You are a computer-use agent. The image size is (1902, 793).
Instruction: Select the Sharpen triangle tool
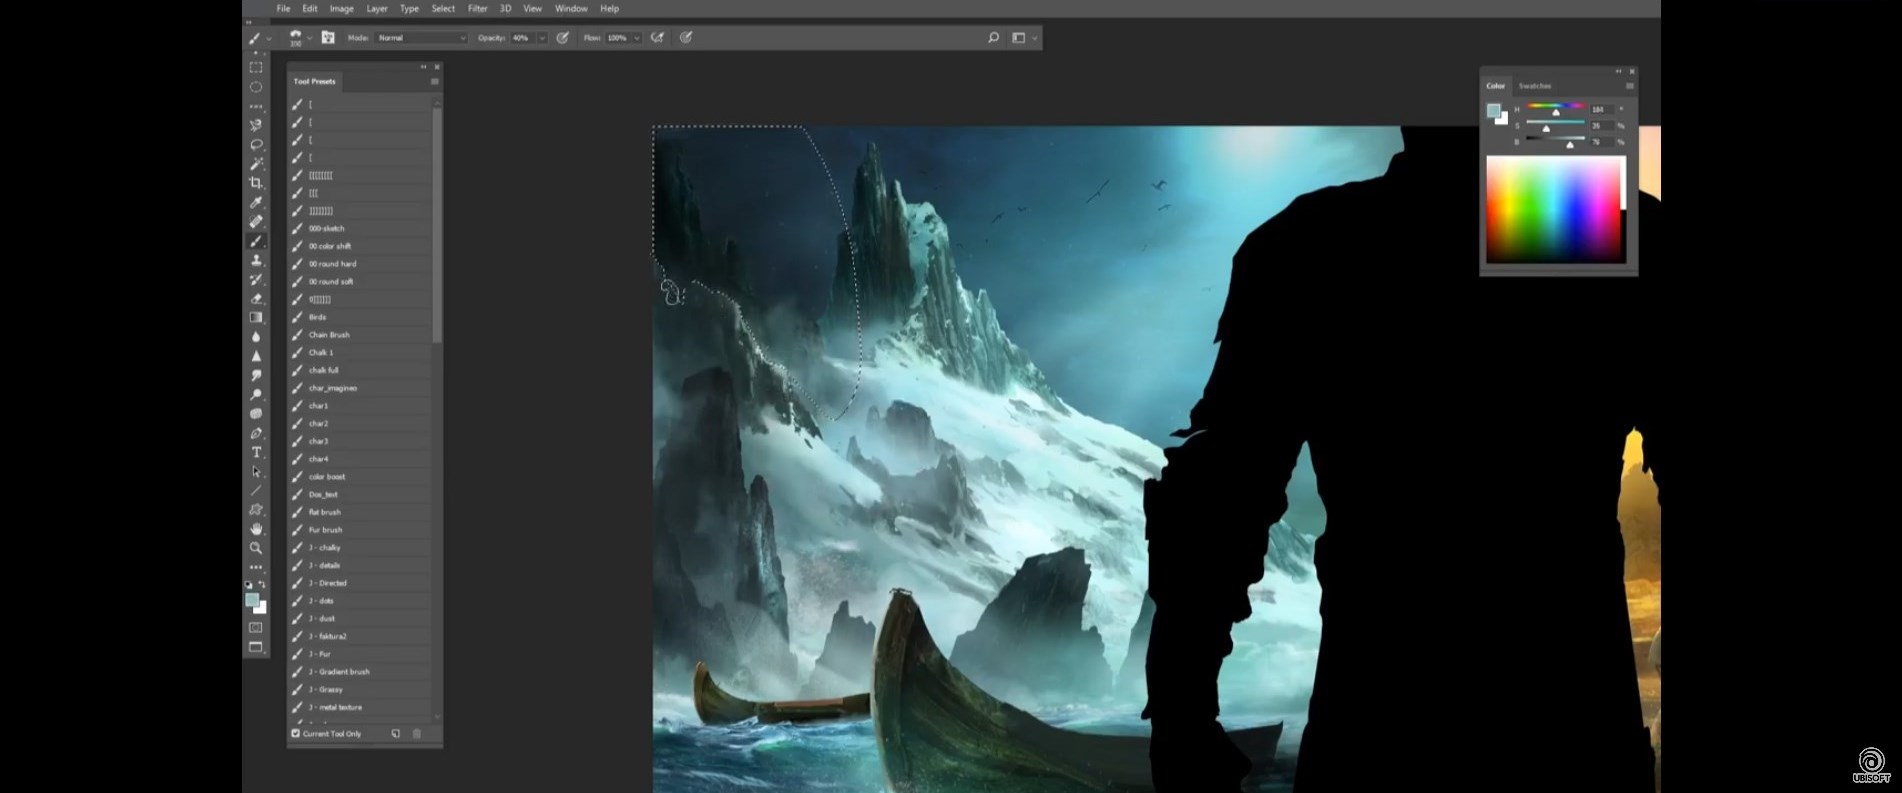(x=256, y=356)
